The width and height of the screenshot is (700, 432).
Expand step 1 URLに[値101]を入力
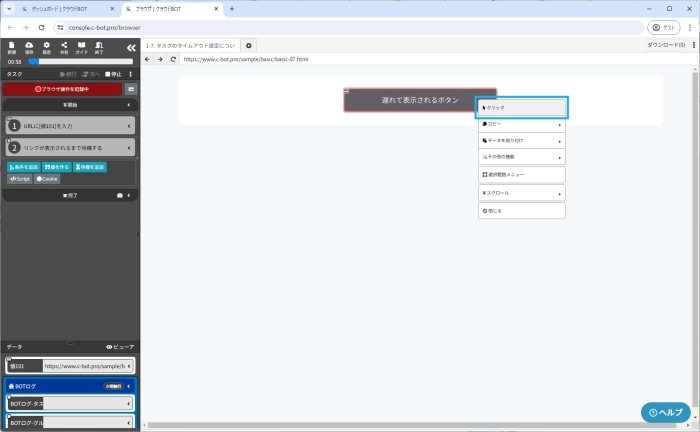coord(130,126)
